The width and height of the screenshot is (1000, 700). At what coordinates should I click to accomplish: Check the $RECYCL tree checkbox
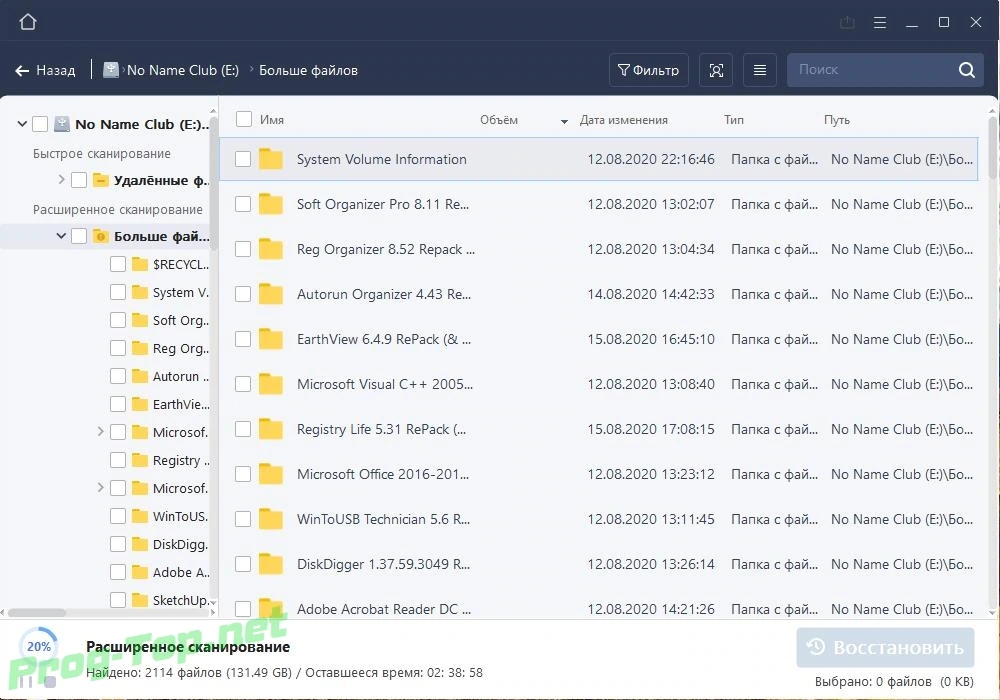[x=118, y=264]
